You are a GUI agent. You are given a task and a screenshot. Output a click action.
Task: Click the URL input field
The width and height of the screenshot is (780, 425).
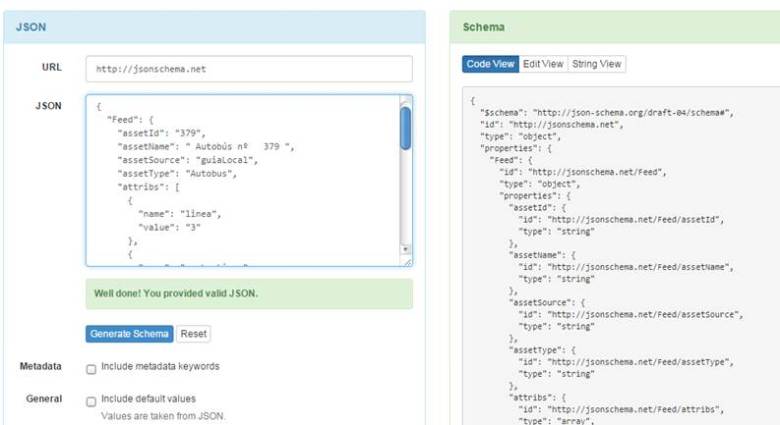pos(248,69)
